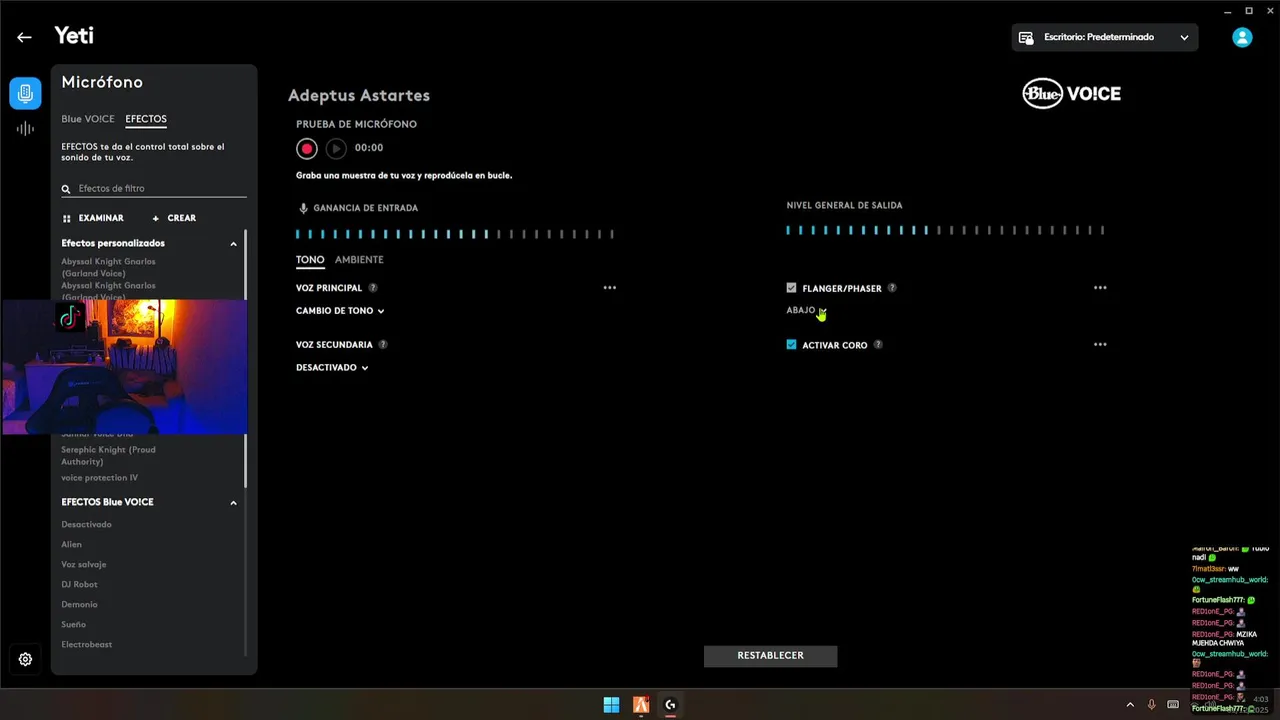This screenshot has height=720, width=1280.
Task: Disable the Activar Coro checkbox
Action: 791,344
